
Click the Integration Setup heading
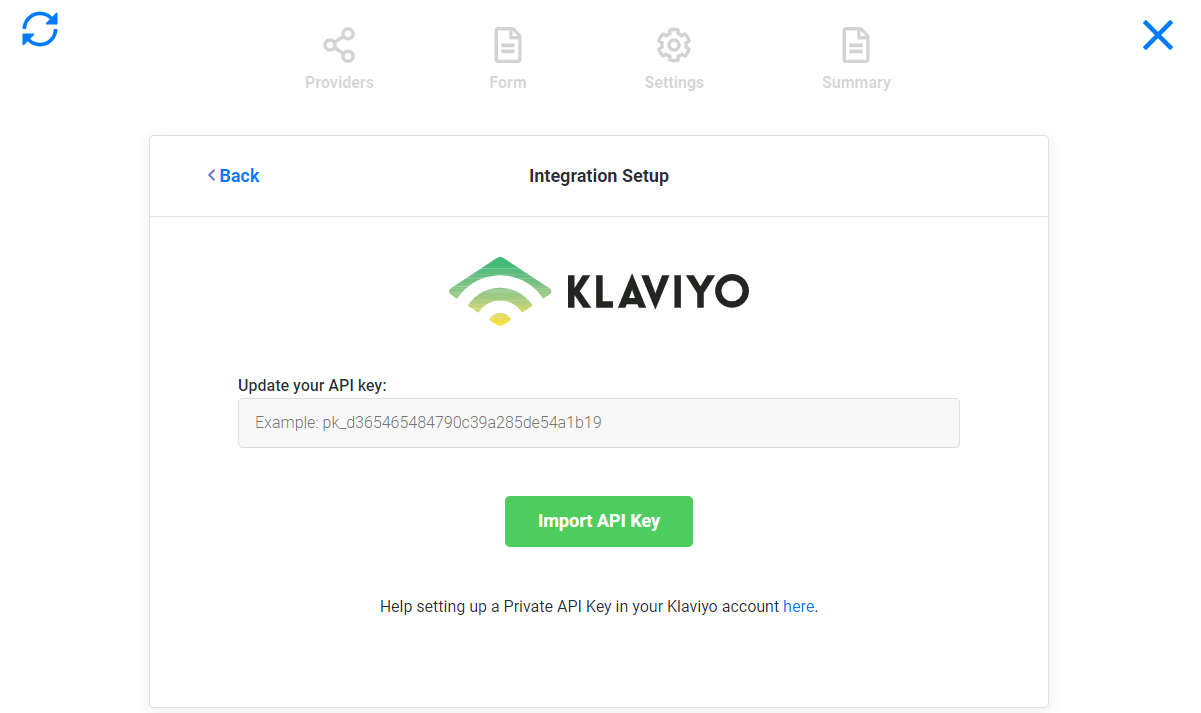(598, 175)
